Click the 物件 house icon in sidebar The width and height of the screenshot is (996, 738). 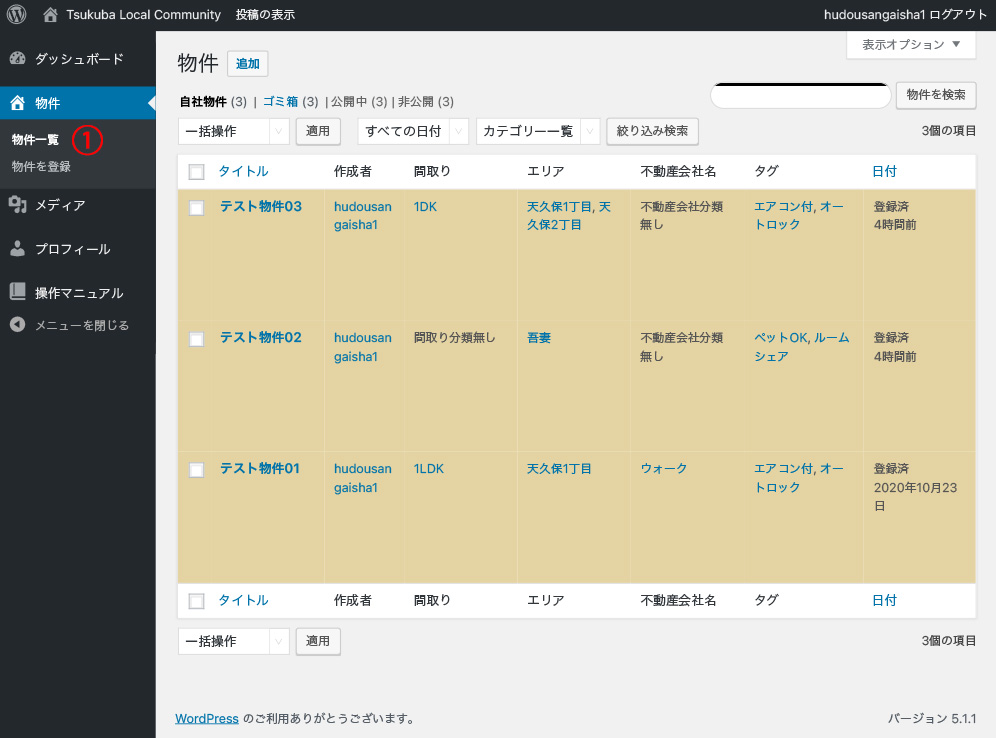coord(17,103)
